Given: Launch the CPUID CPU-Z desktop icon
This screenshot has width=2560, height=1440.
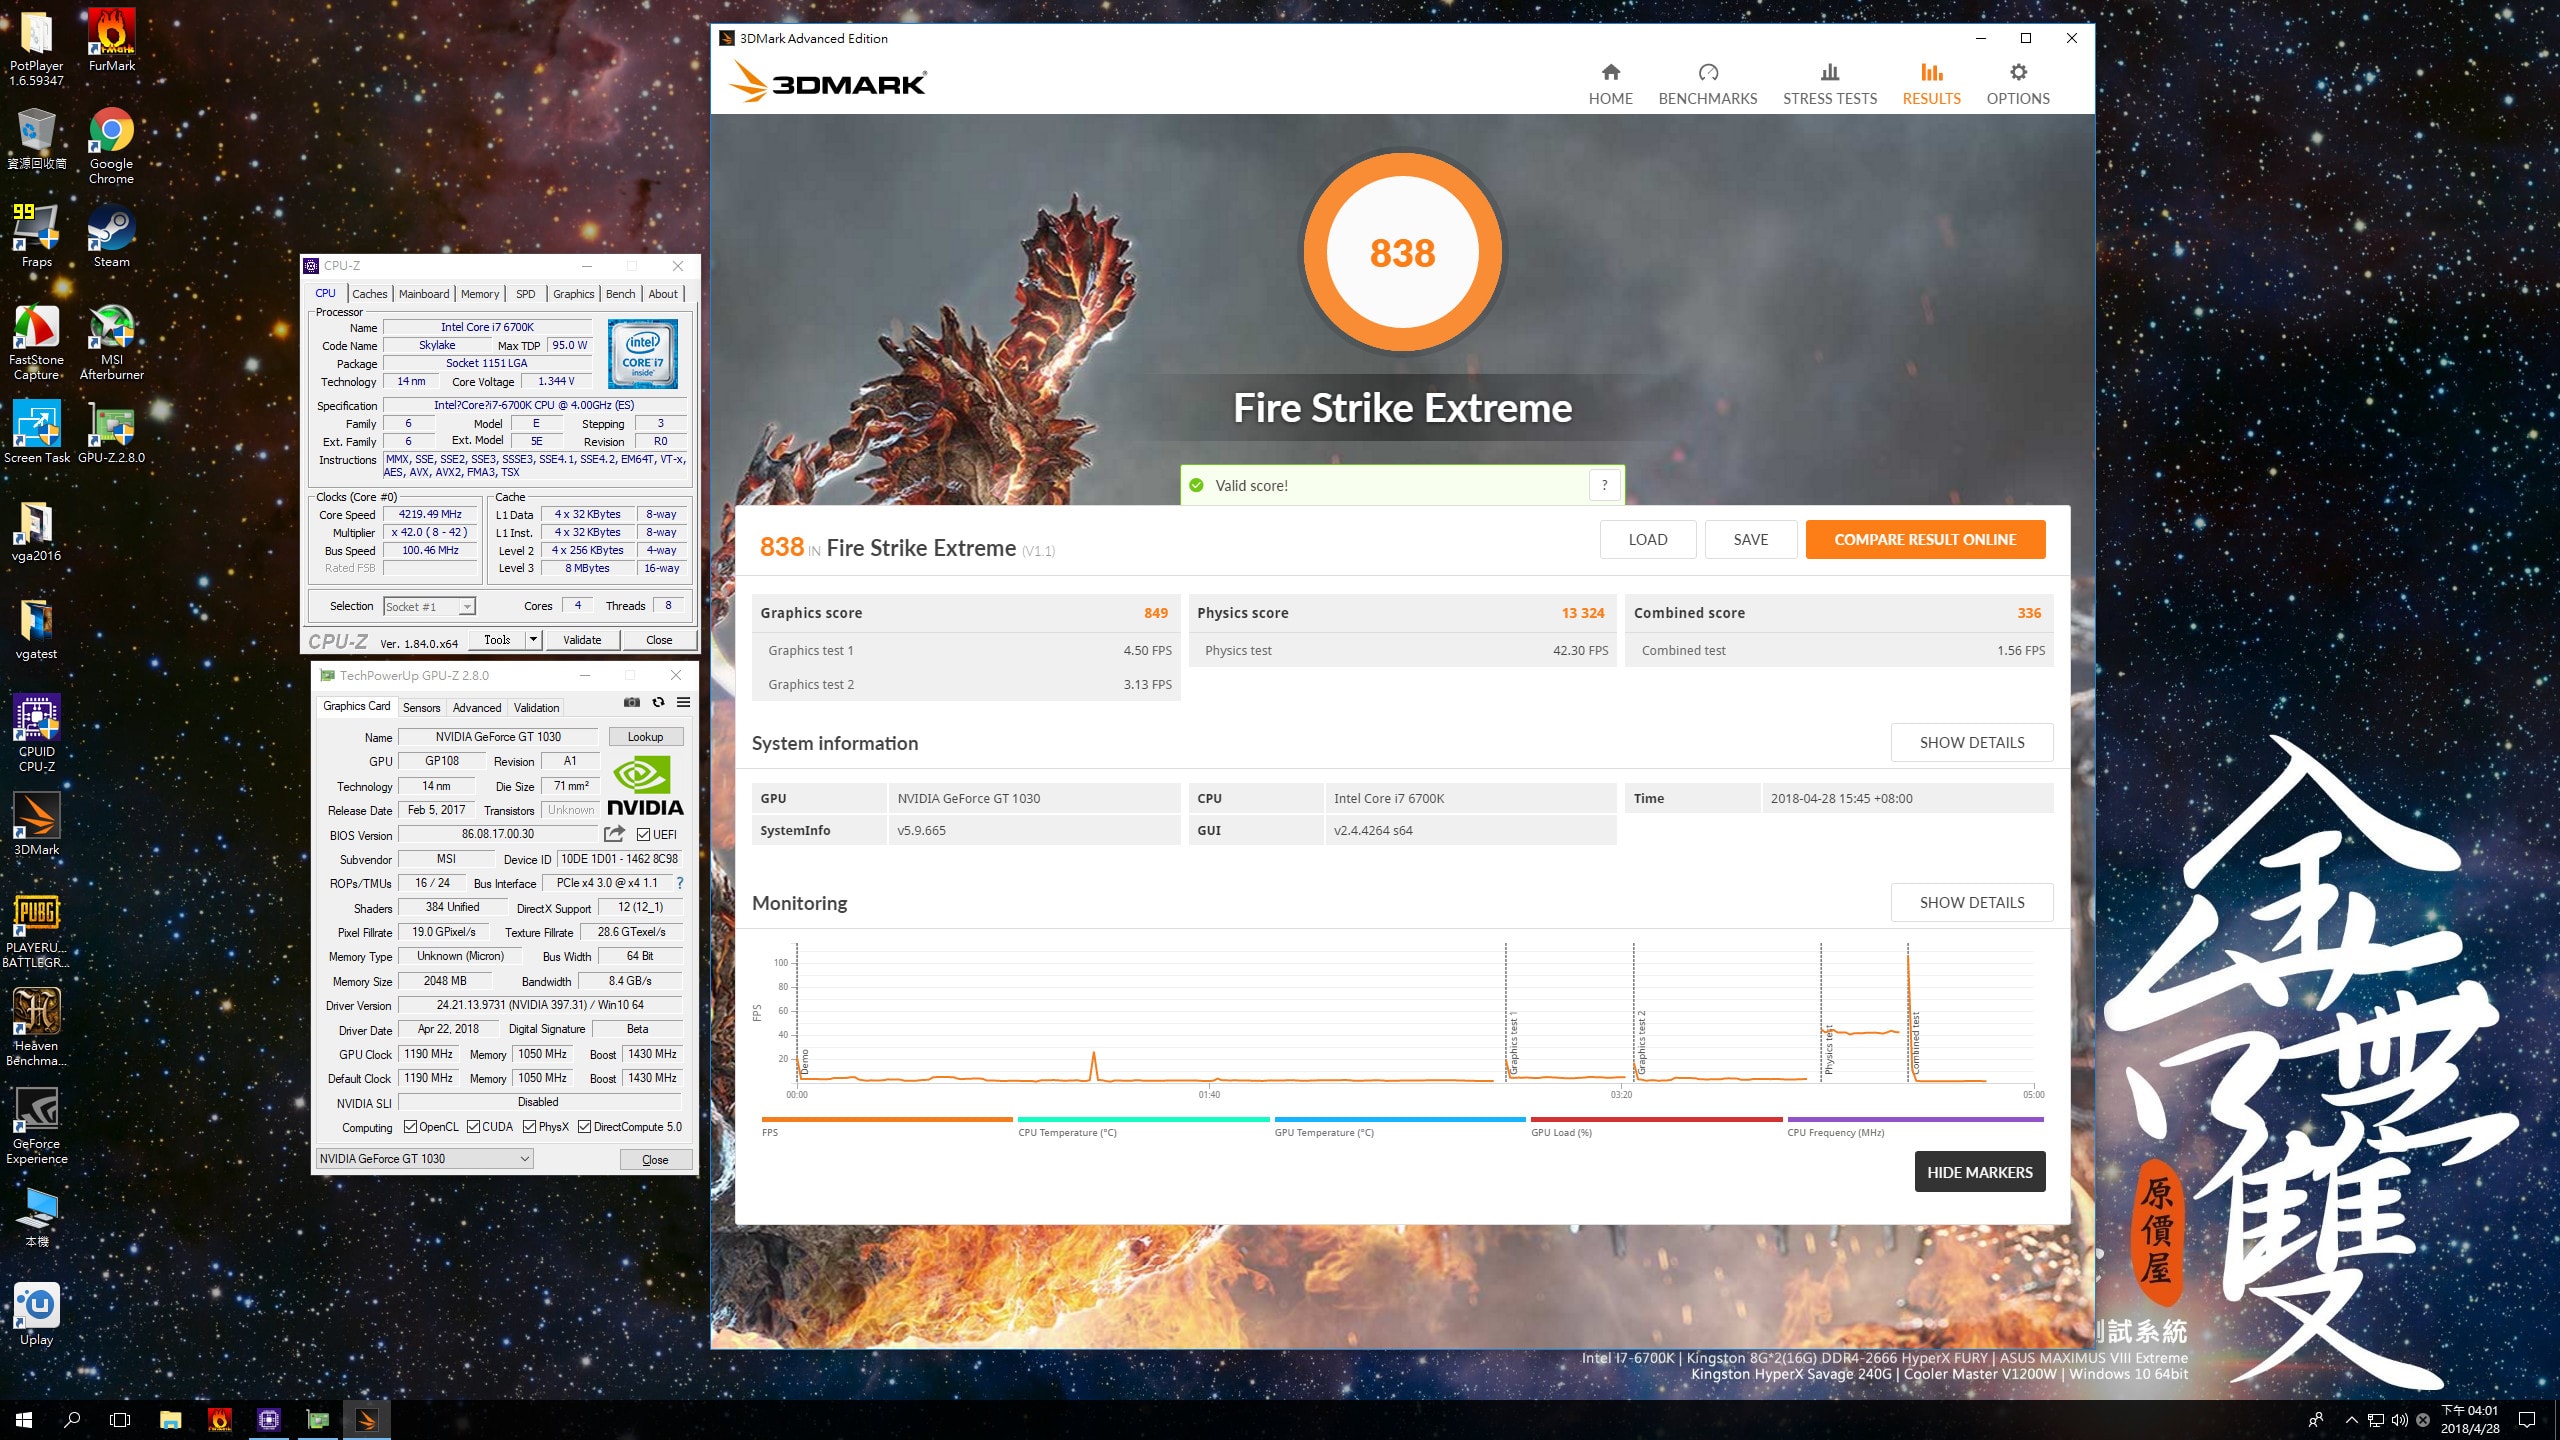Looking at the screenshot, I should point(36,734).
